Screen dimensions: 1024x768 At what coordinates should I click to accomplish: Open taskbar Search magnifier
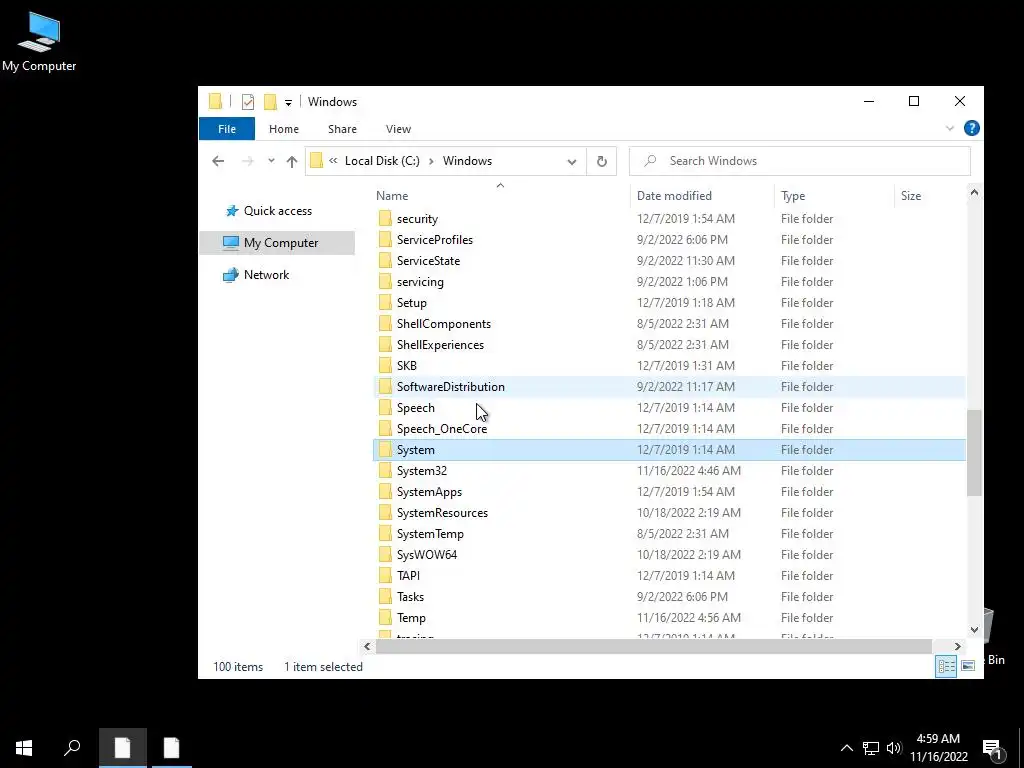click(72, 748)
